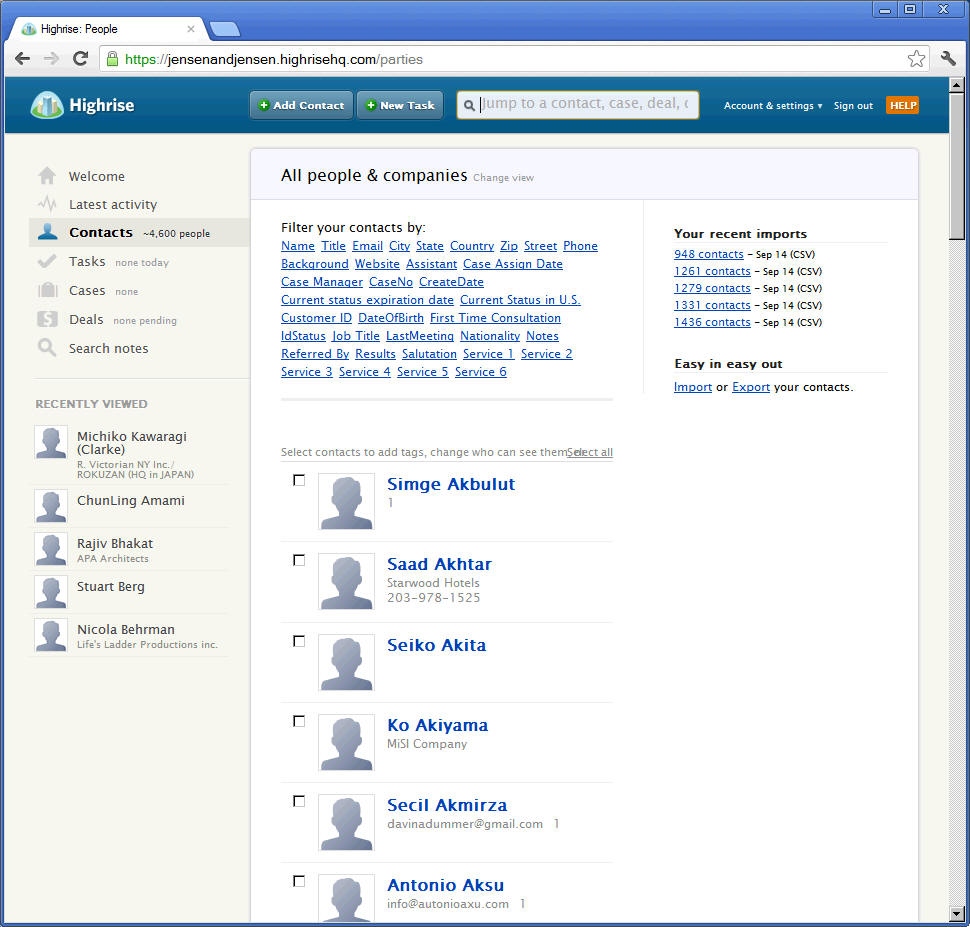
Task: Filter contacts by Nationality
Action: [490, 335]
